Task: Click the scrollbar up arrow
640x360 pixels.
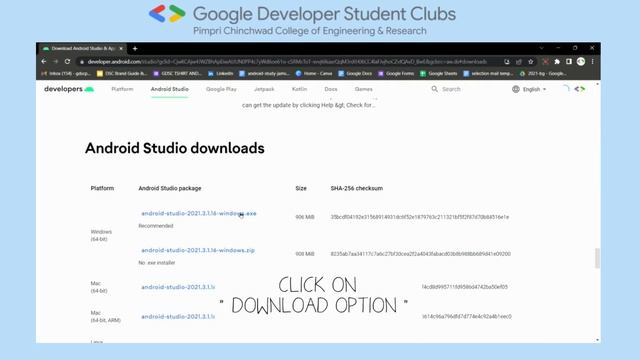Action: pyautogui.click(x=597, y=84)
